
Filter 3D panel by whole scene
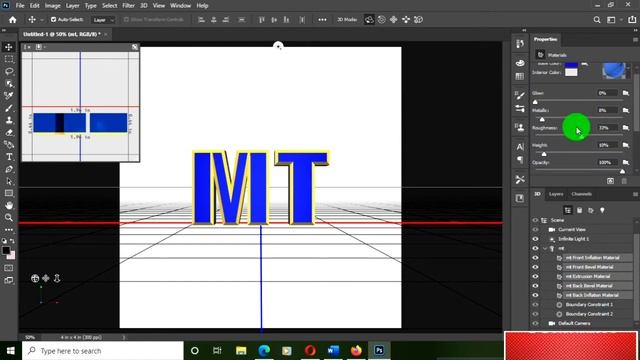pos(568,210)
